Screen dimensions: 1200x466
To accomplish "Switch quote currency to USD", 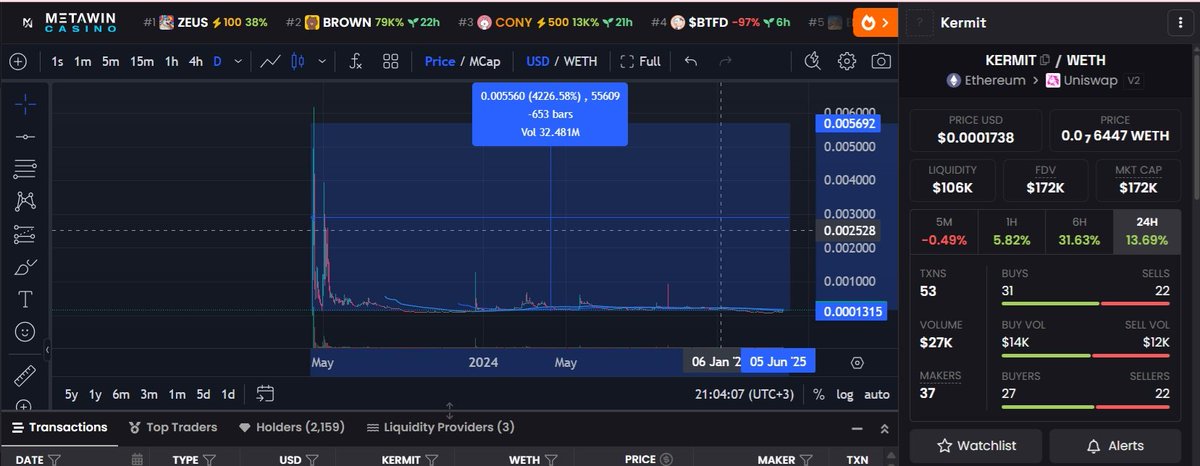I will tap(538, 61).
